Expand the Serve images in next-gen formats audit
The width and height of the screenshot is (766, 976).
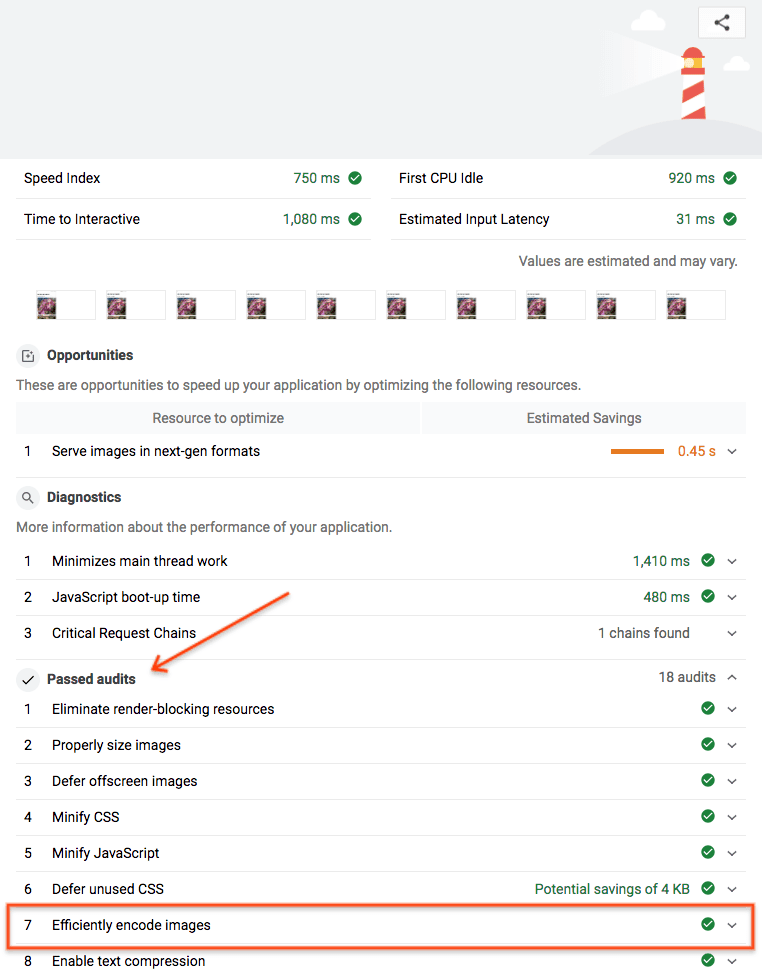(x=731, y=451)
